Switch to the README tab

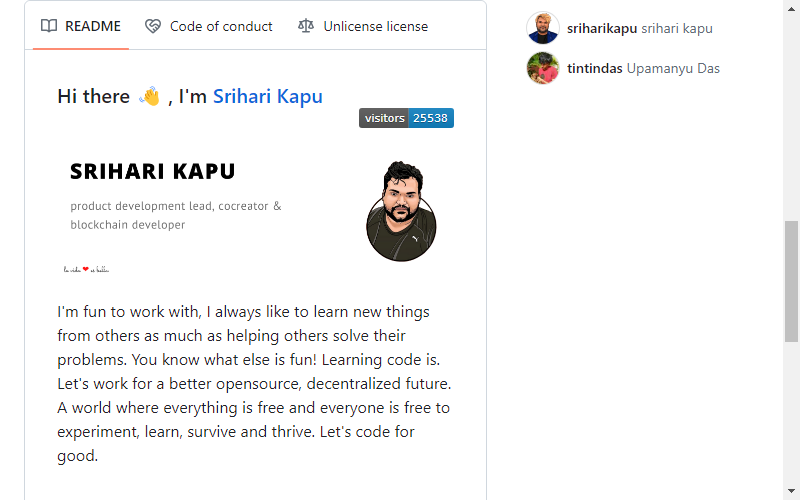(81, 26)
